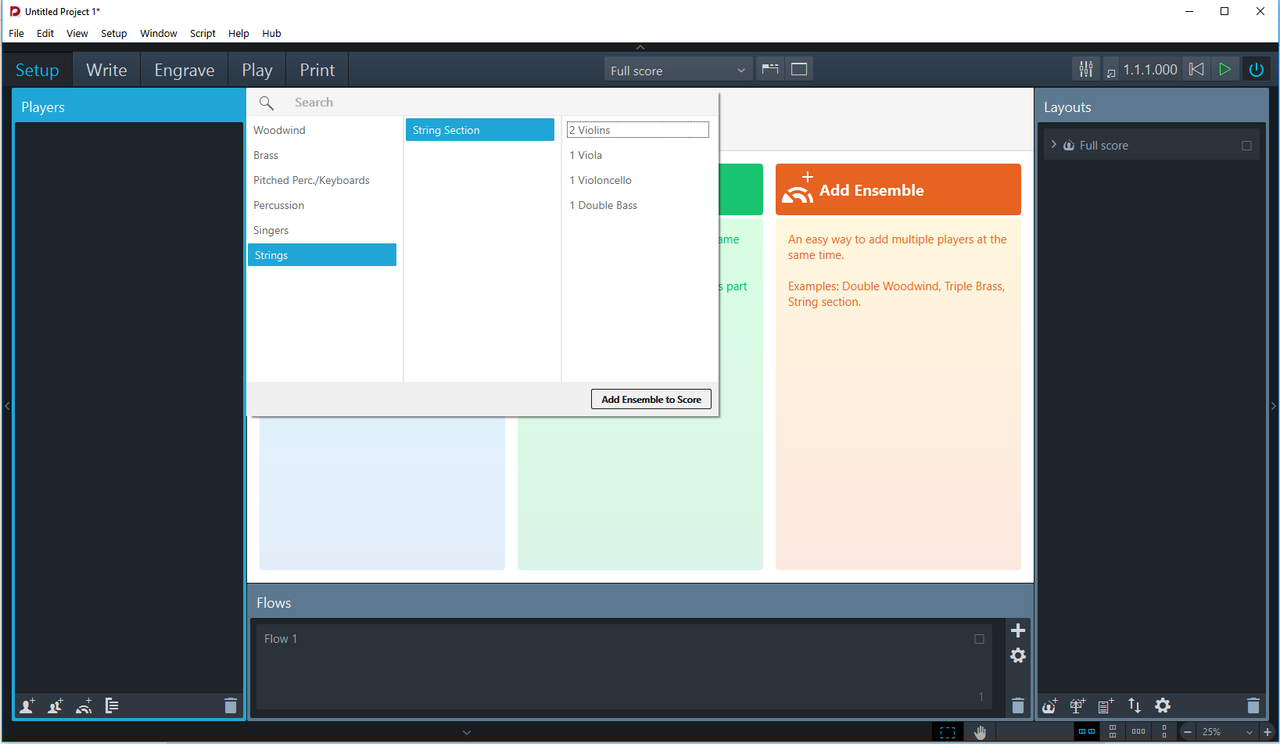This screenshot has width=1280, height=744.
Task: Click the Add Section Player icon
Action: [56, 706]
